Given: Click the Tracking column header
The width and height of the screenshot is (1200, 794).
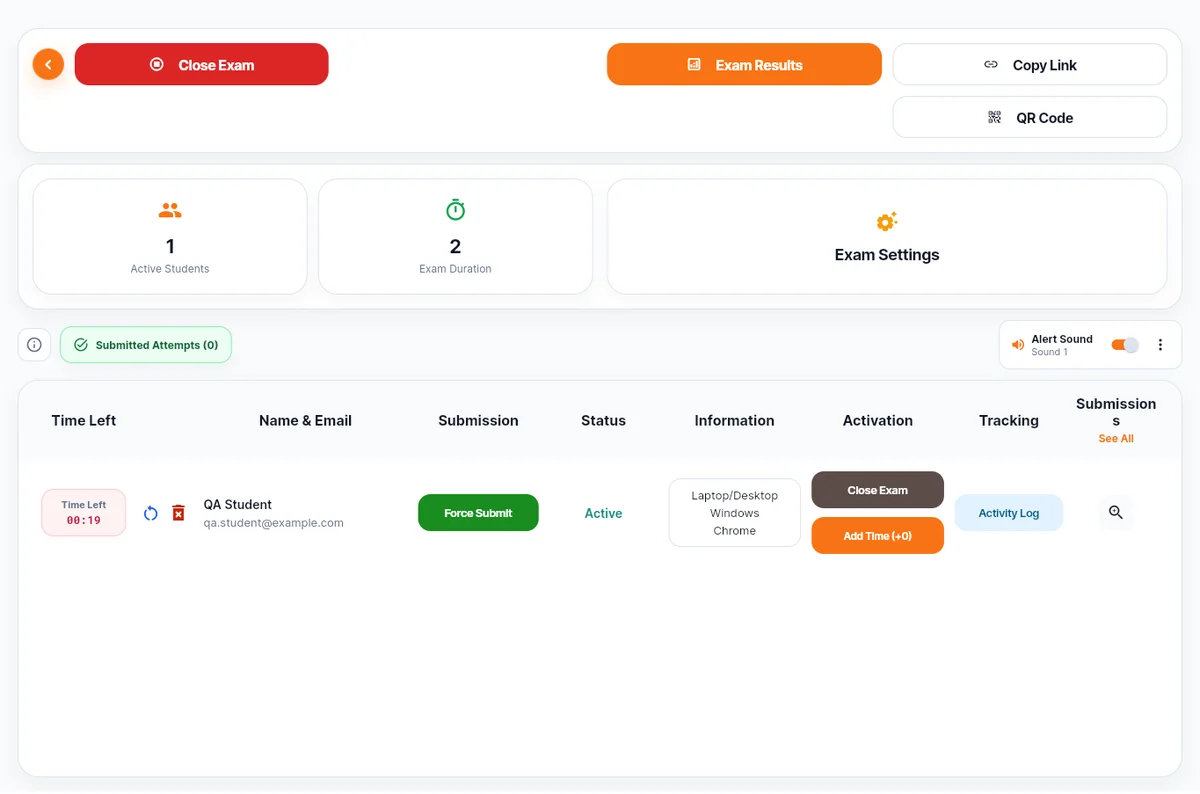Looking at the screenshot, I should (x=1008, y=421).
